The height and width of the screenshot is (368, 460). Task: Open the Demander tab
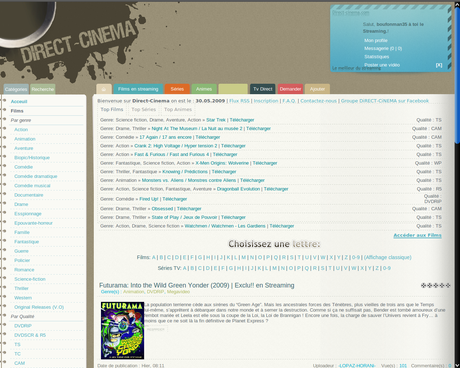[x=290, y=89]
